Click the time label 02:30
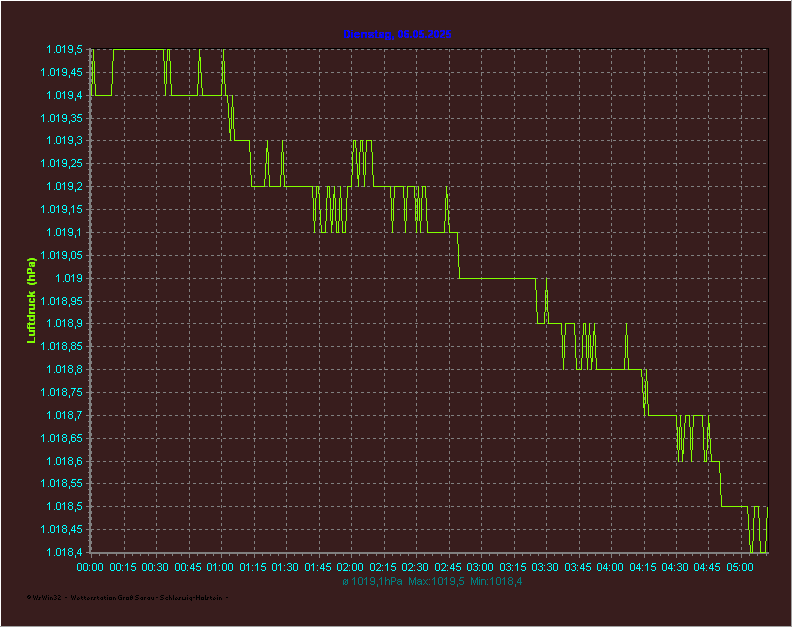This screenshot has width=792, height=627. 415,567
